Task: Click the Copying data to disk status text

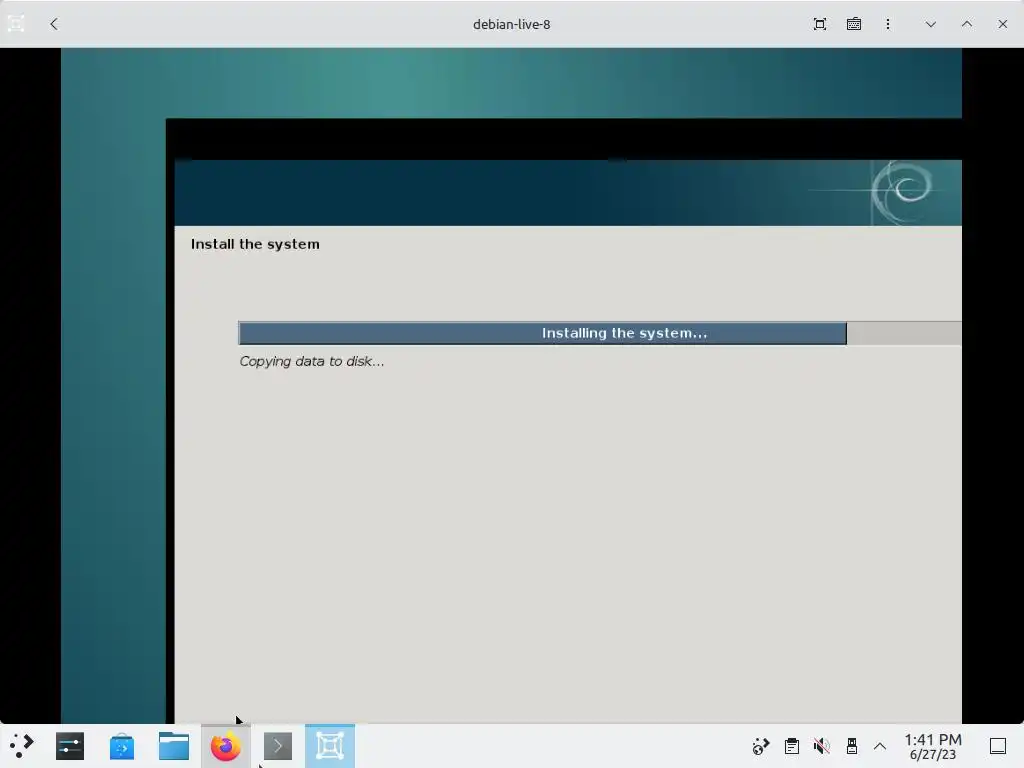Action: click(312, 361)
